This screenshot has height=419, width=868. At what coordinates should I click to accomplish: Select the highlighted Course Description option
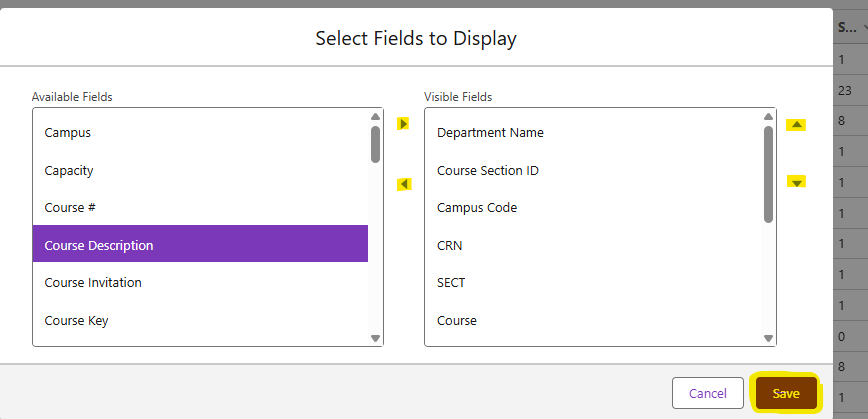click(x=200, y=245)
